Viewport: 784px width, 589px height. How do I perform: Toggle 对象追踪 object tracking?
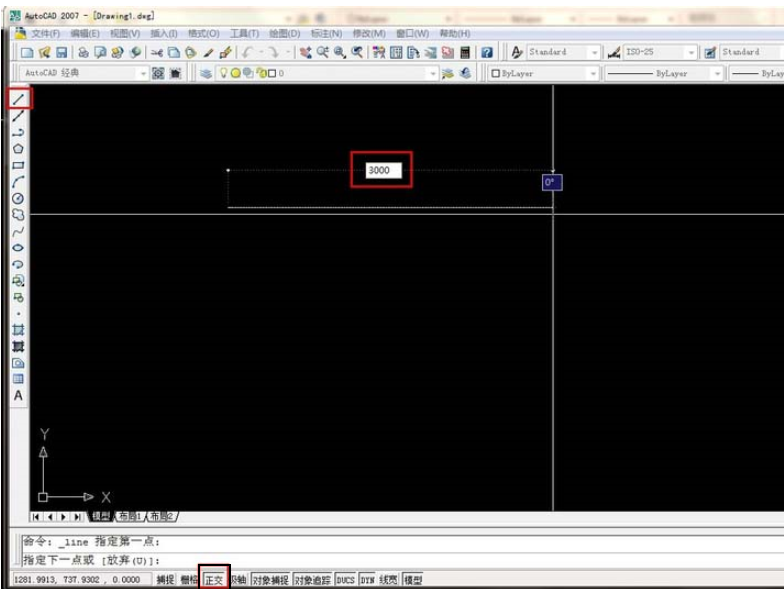pyautogui.click(x=312, y=580)
